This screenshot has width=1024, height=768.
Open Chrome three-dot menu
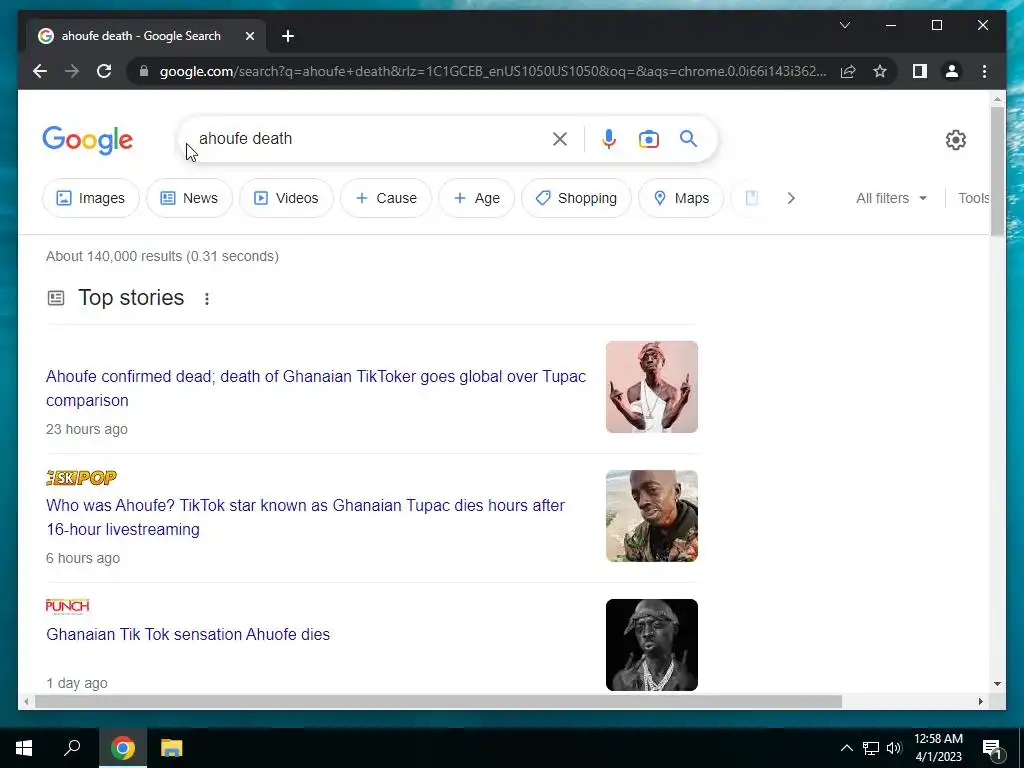(984, 71)
